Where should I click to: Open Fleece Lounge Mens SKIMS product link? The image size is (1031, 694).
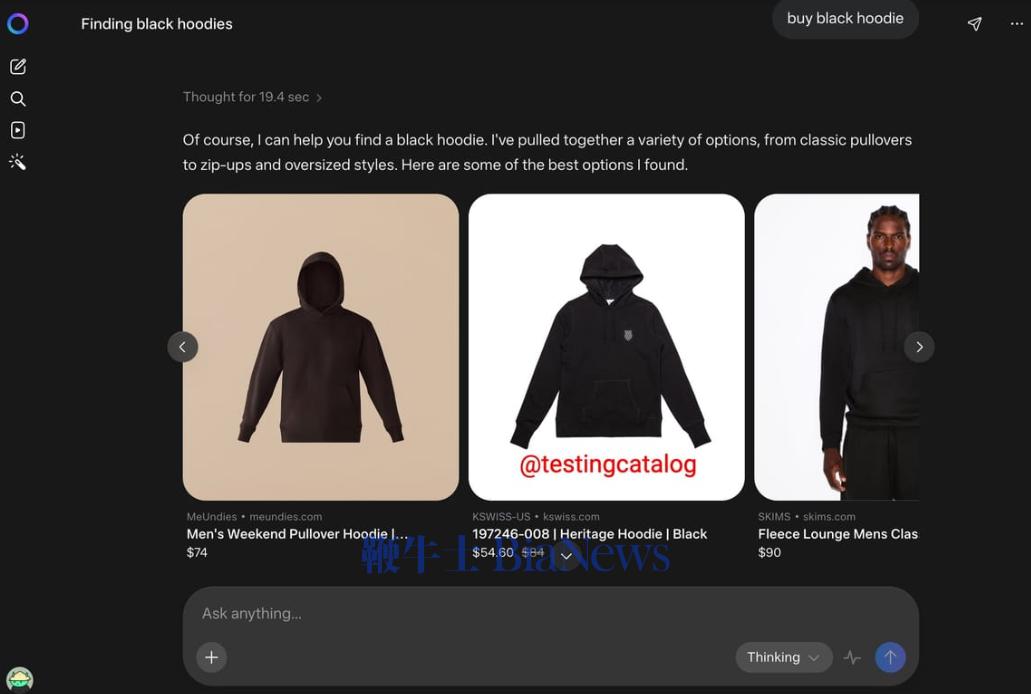pos(838,534)
